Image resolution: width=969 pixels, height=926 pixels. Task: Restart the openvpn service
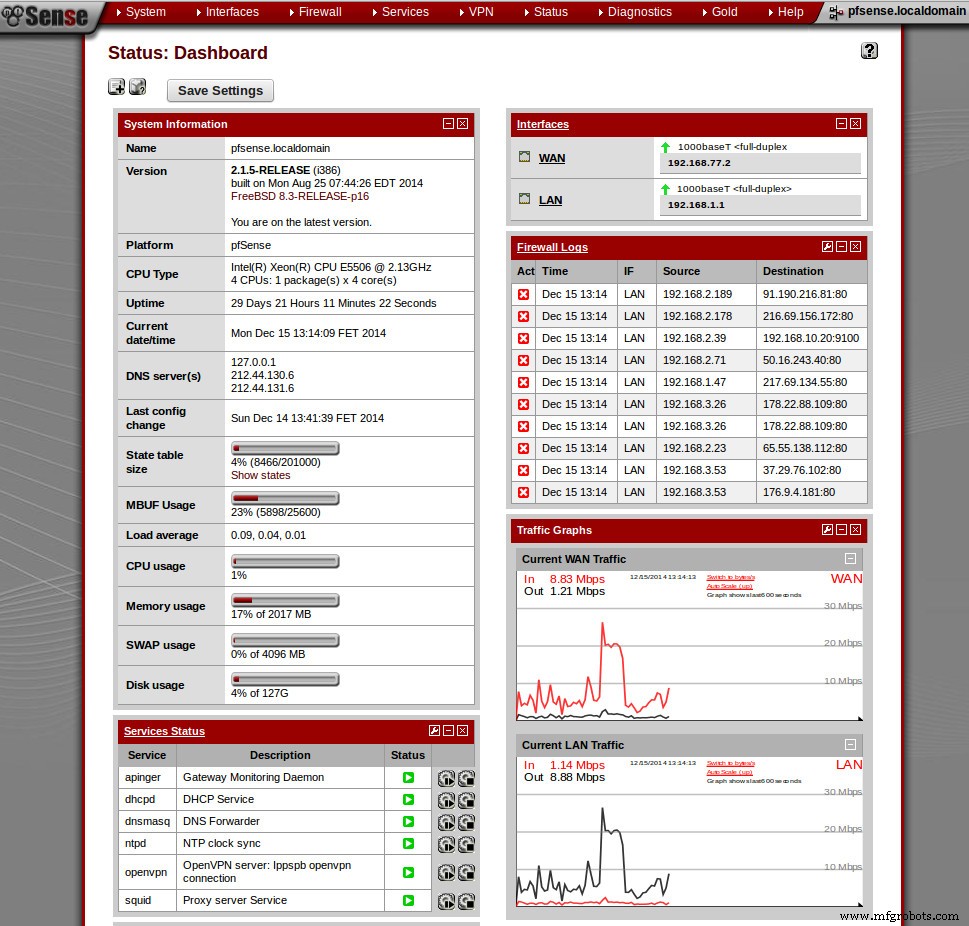445,872
